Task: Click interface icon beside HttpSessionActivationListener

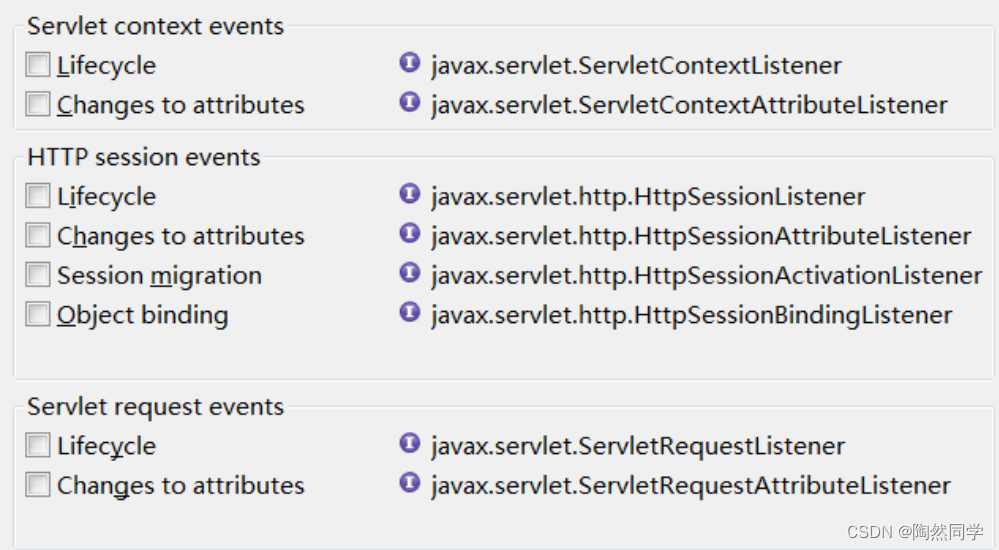Action: coord(410,273)
